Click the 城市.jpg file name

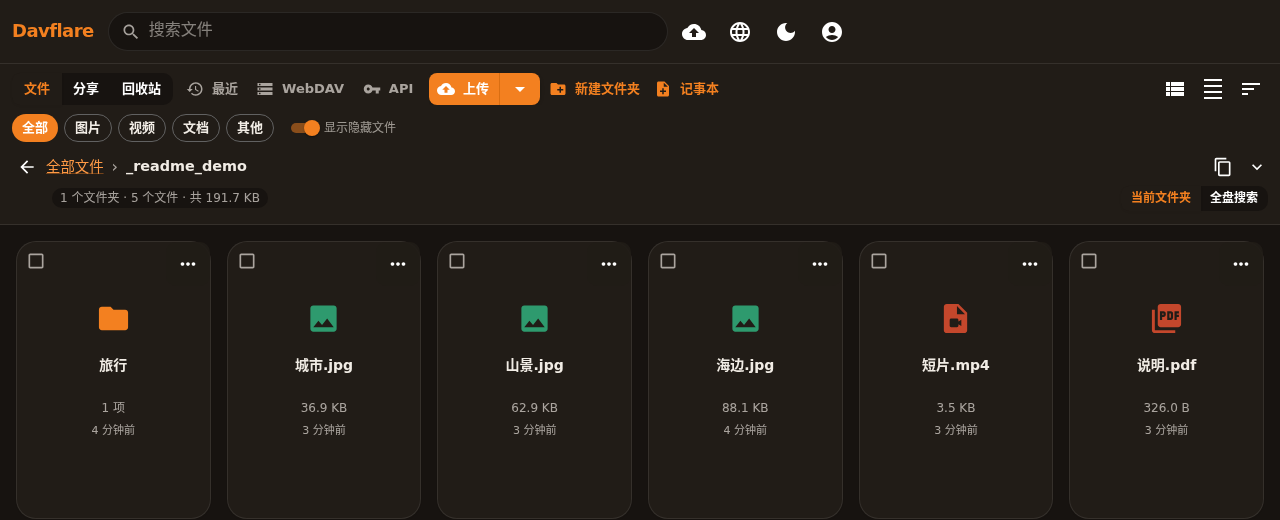tap(323, 366)
